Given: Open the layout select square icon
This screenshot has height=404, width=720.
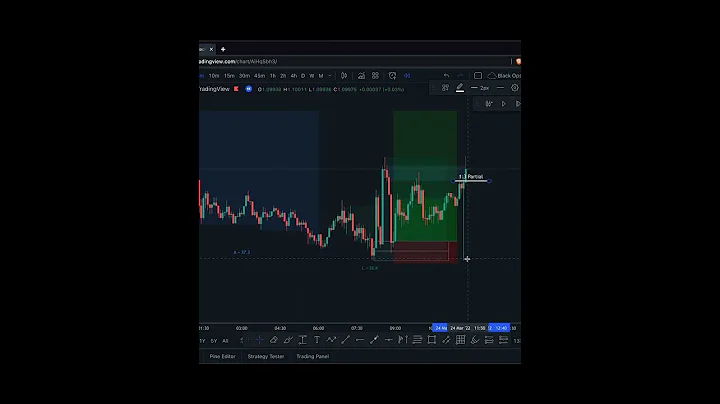Looking at the screenshot, I should tap(478, 76).
